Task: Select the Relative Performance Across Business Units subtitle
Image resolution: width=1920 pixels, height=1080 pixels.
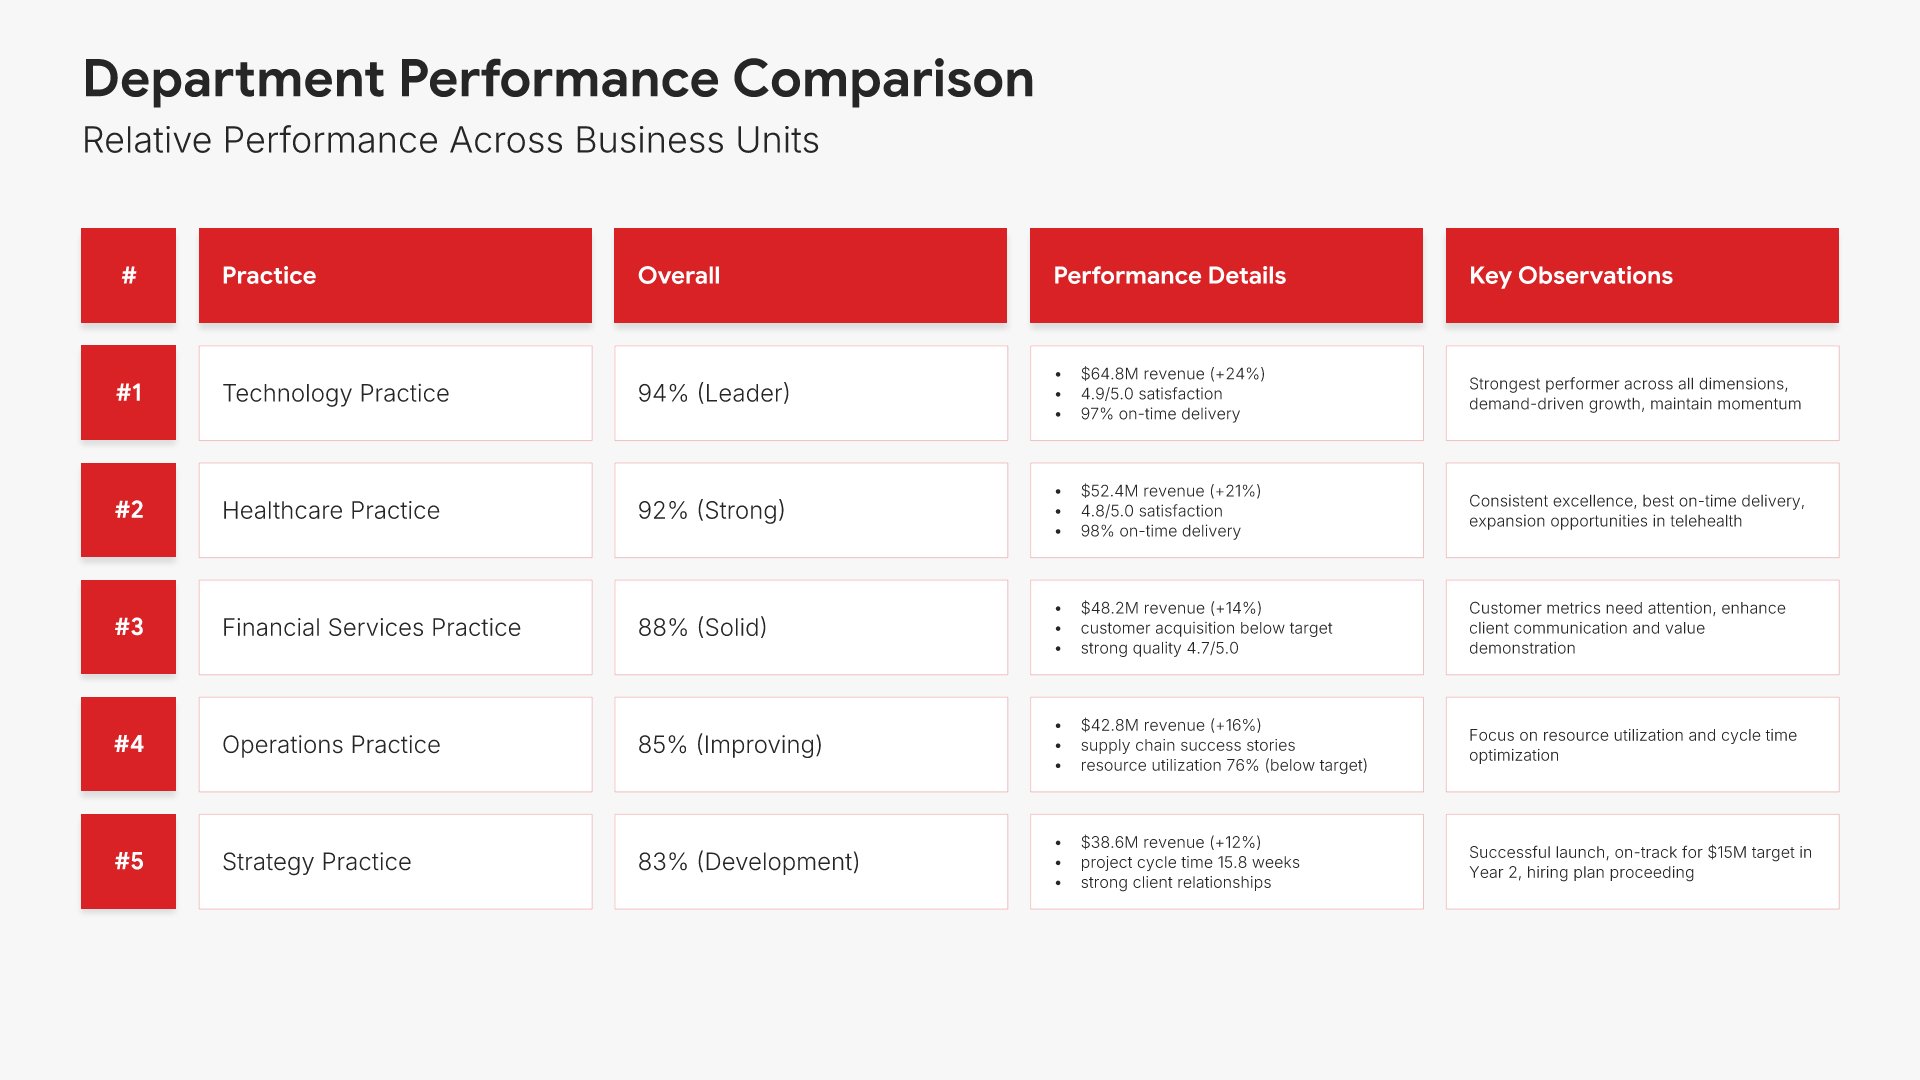Action: pos(450,141)
